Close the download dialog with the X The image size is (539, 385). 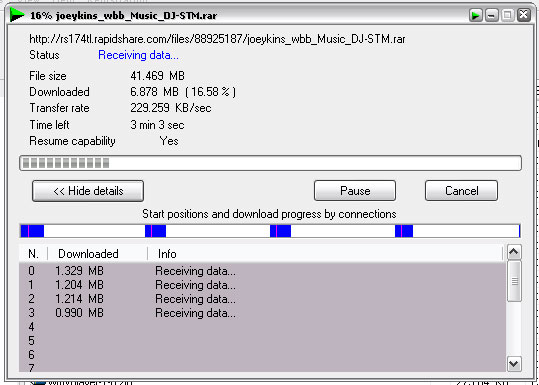[x=524, y=15]
